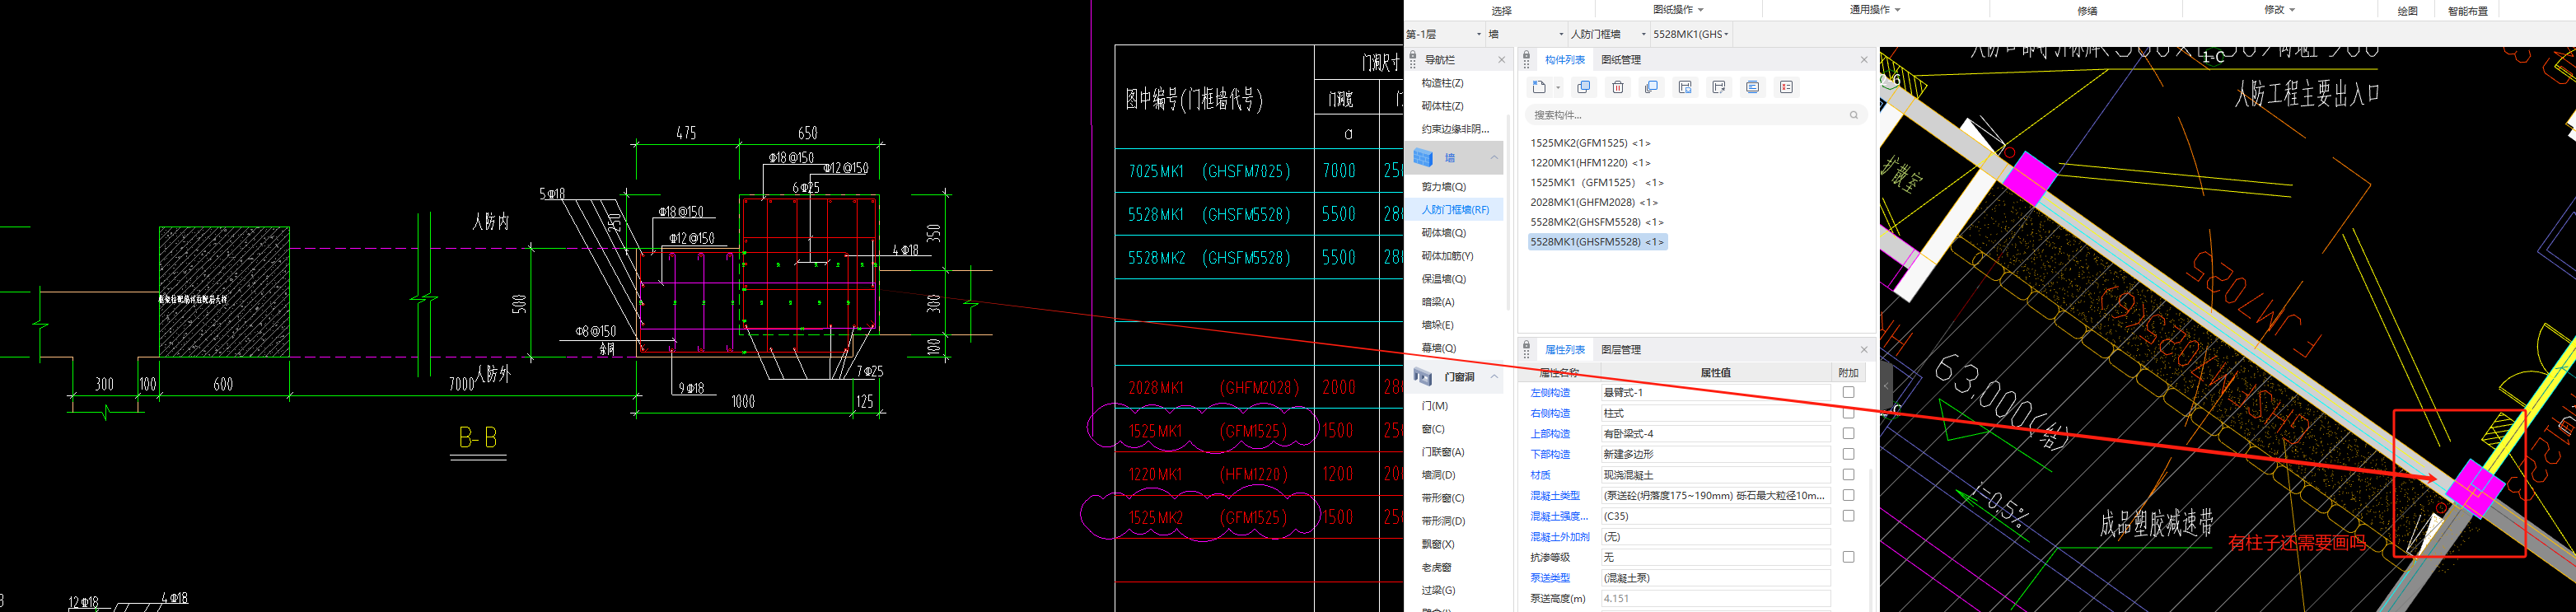The width and height of the screenshot is (2576, 612).
Task: Click the list display icon in component toolbar
Action: pos(1753,87)
